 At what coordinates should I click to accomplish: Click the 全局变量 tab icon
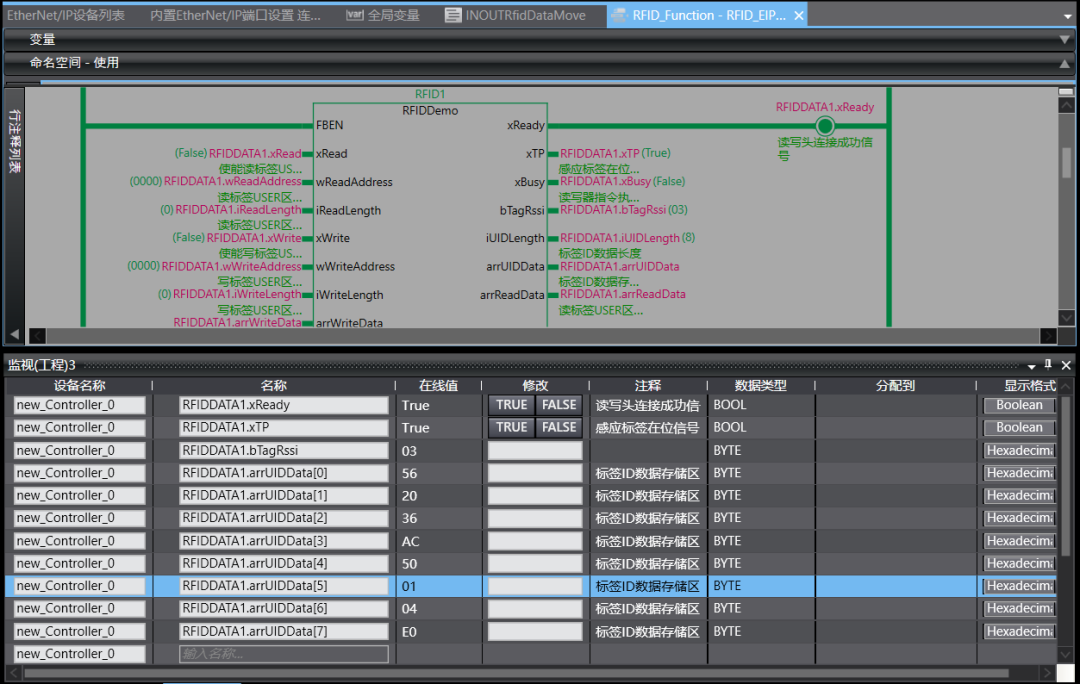(x=354, y=15)
